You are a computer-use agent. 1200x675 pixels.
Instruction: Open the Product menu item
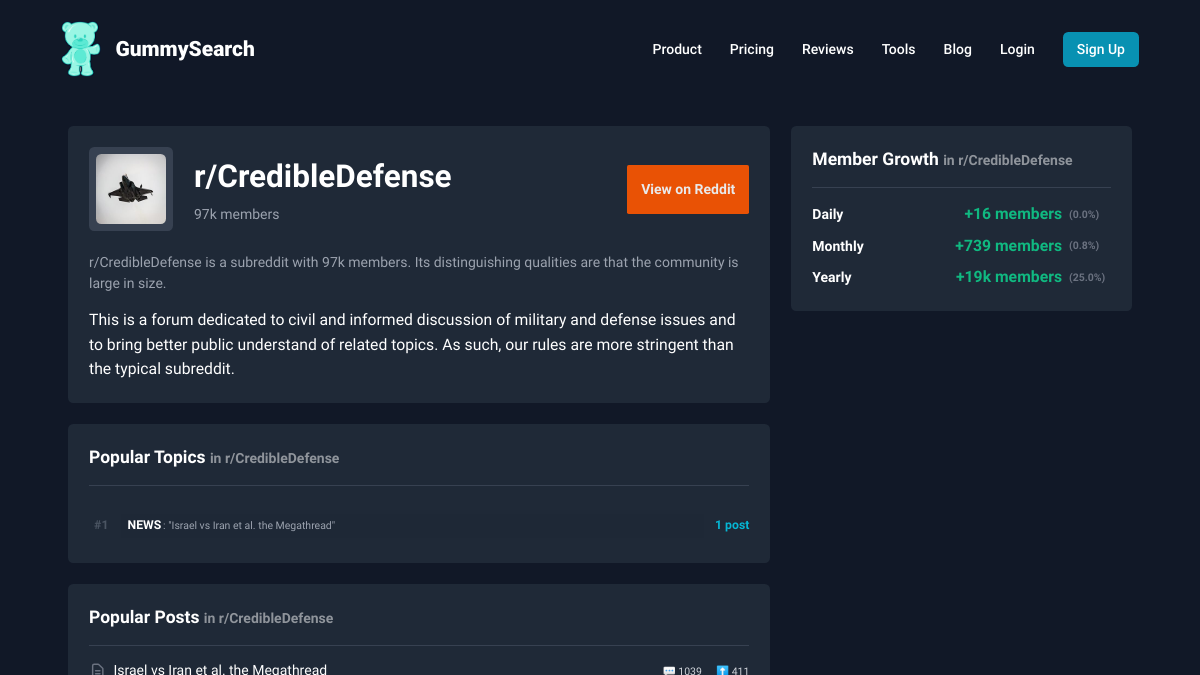tap(677, 49)
